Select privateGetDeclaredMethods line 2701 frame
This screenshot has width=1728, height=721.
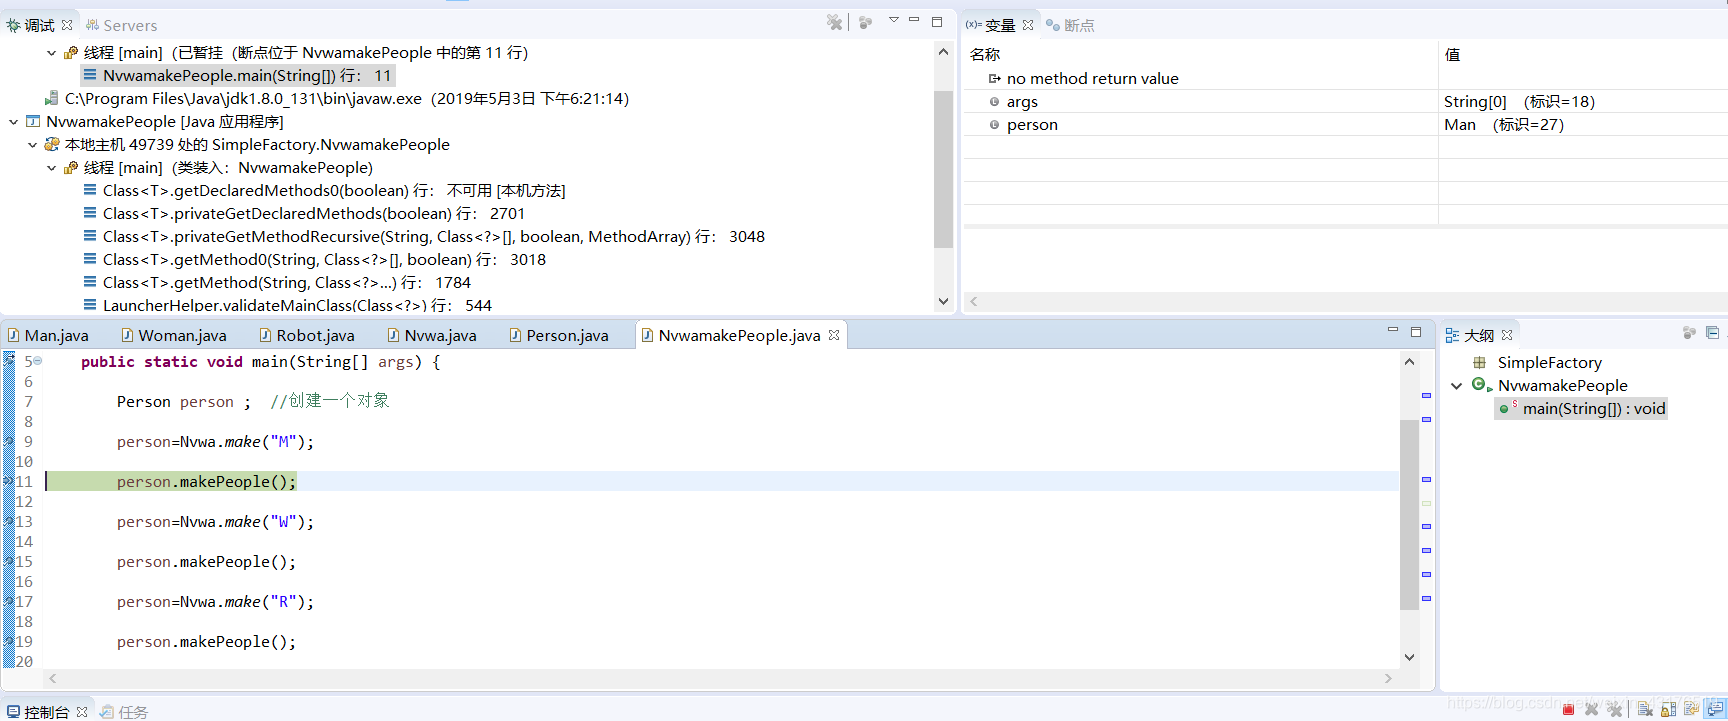(x=304, y=214)
